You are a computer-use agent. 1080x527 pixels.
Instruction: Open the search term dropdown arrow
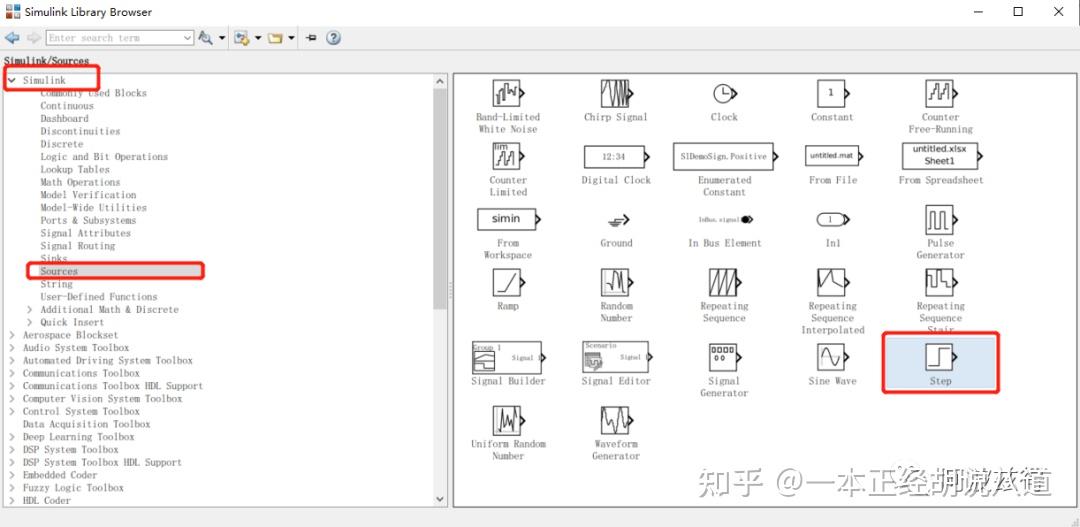click(x=188, y=38)
